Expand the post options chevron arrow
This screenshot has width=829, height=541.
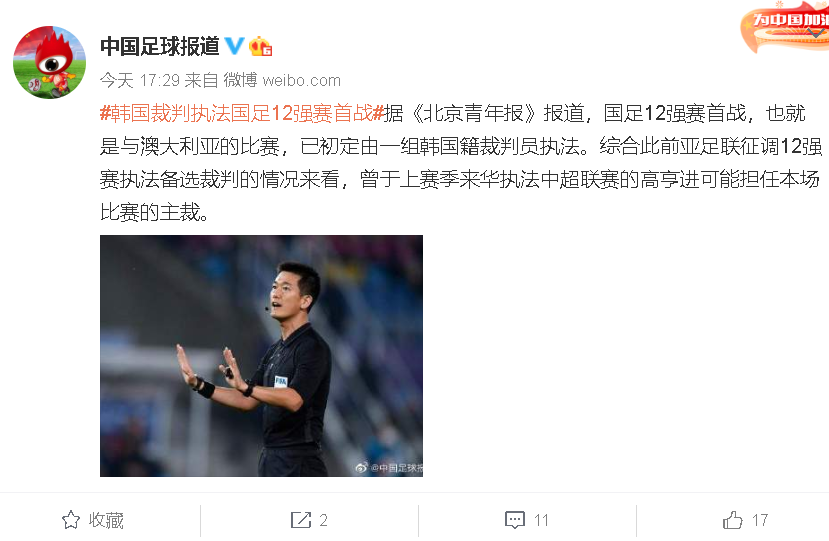pos(816,33)
